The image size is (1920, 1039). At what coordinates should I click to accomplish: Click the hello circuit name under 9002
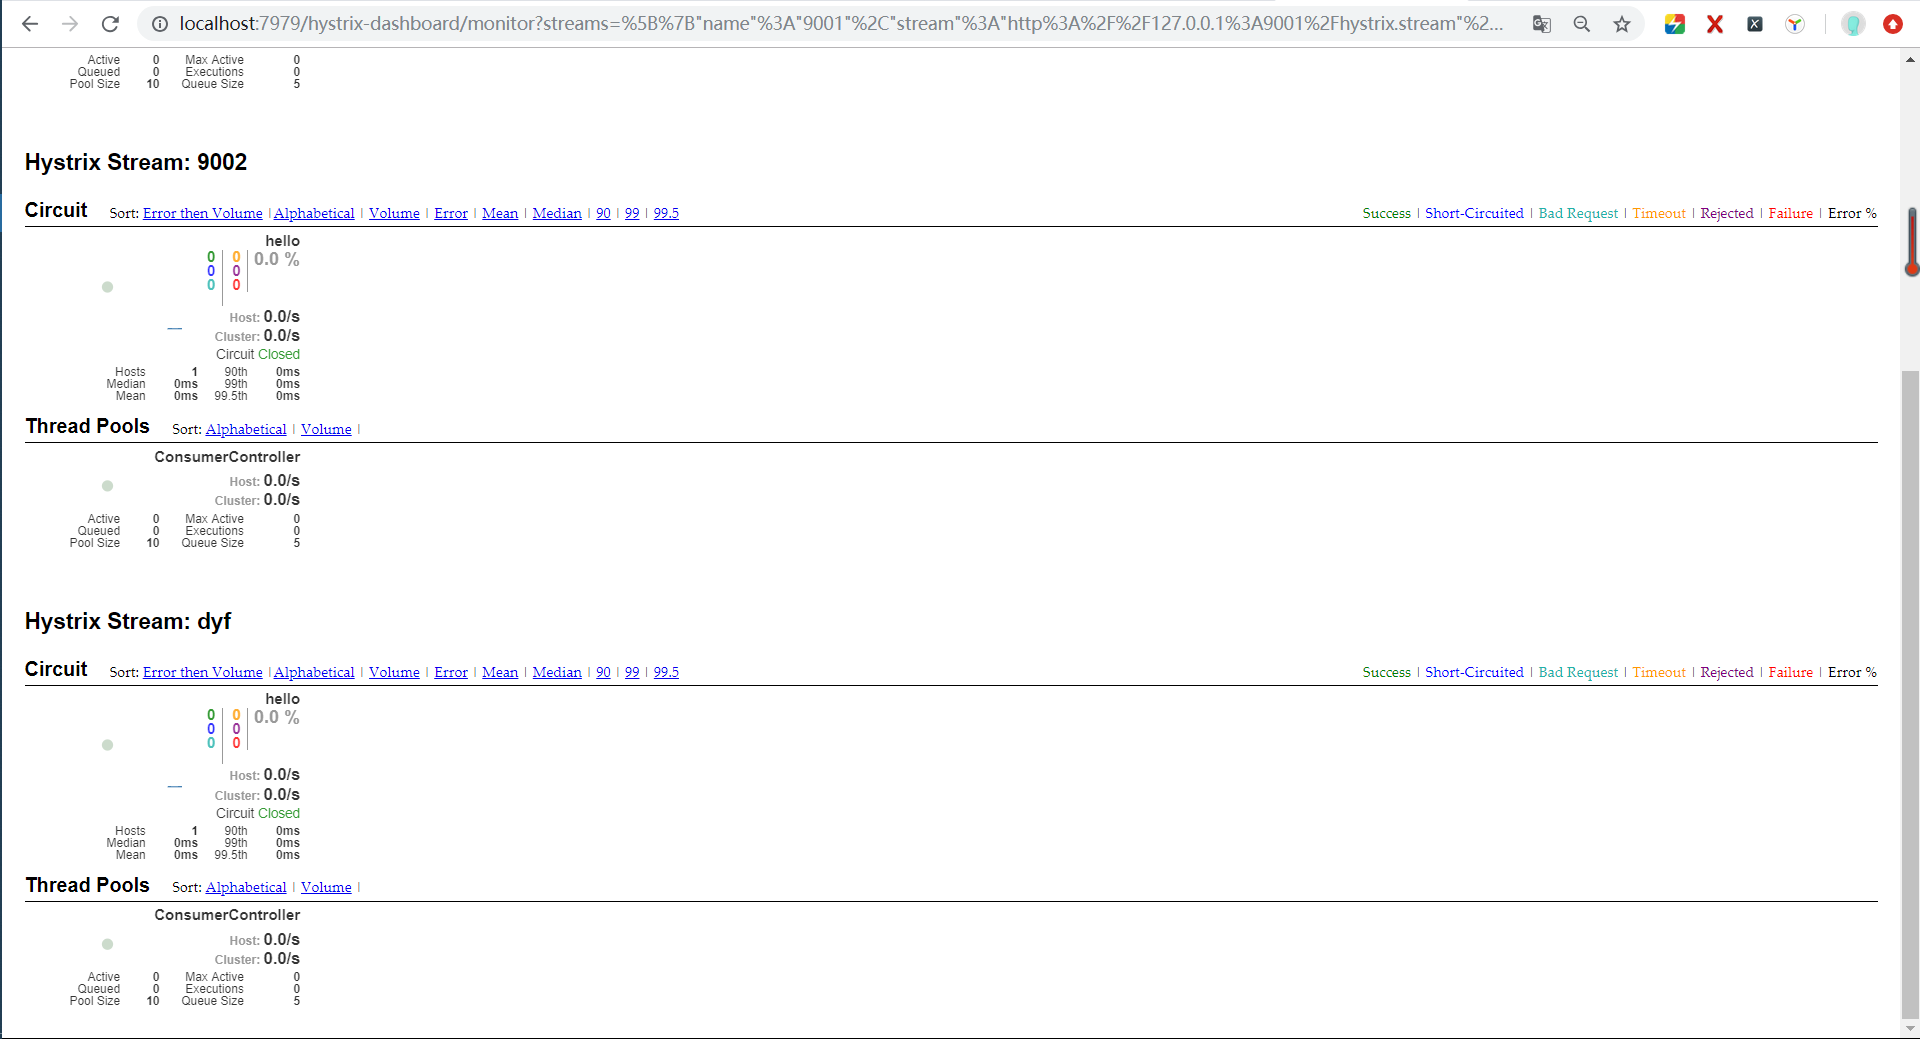tap(282, 241)
